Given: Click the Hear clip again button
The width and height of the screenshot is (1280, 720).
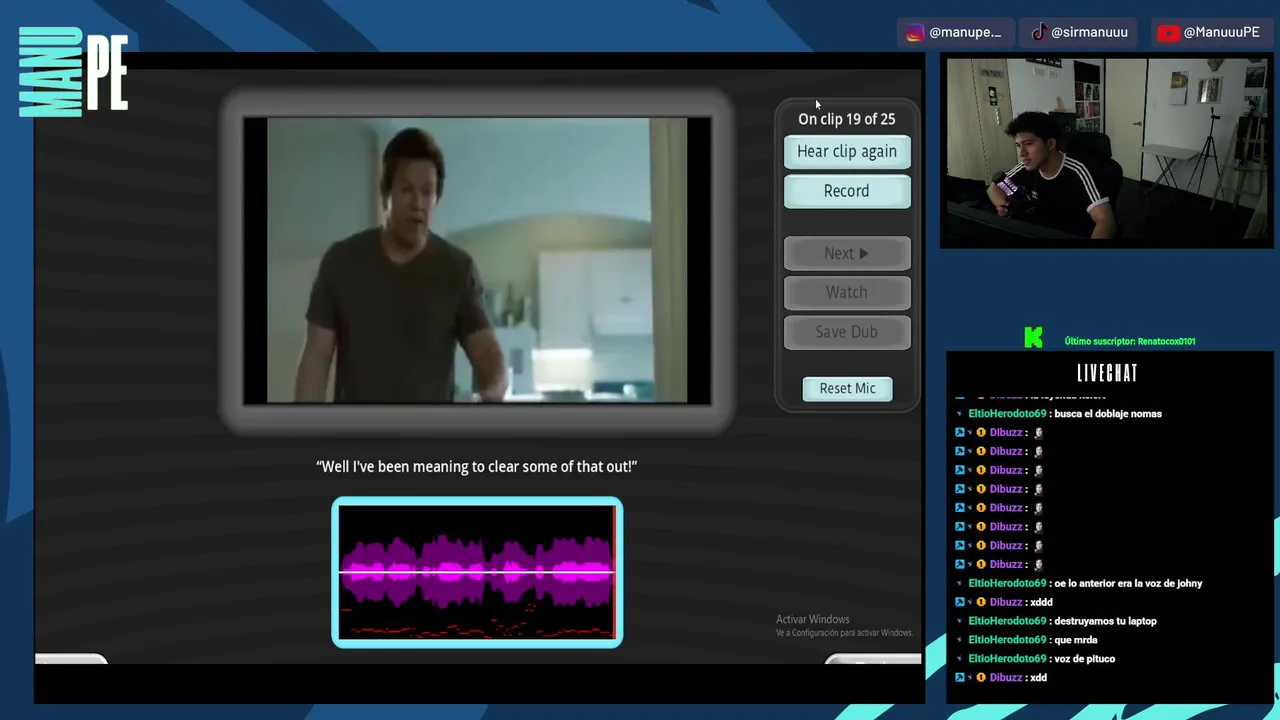Looking at the screenshot, I should 847,152.
